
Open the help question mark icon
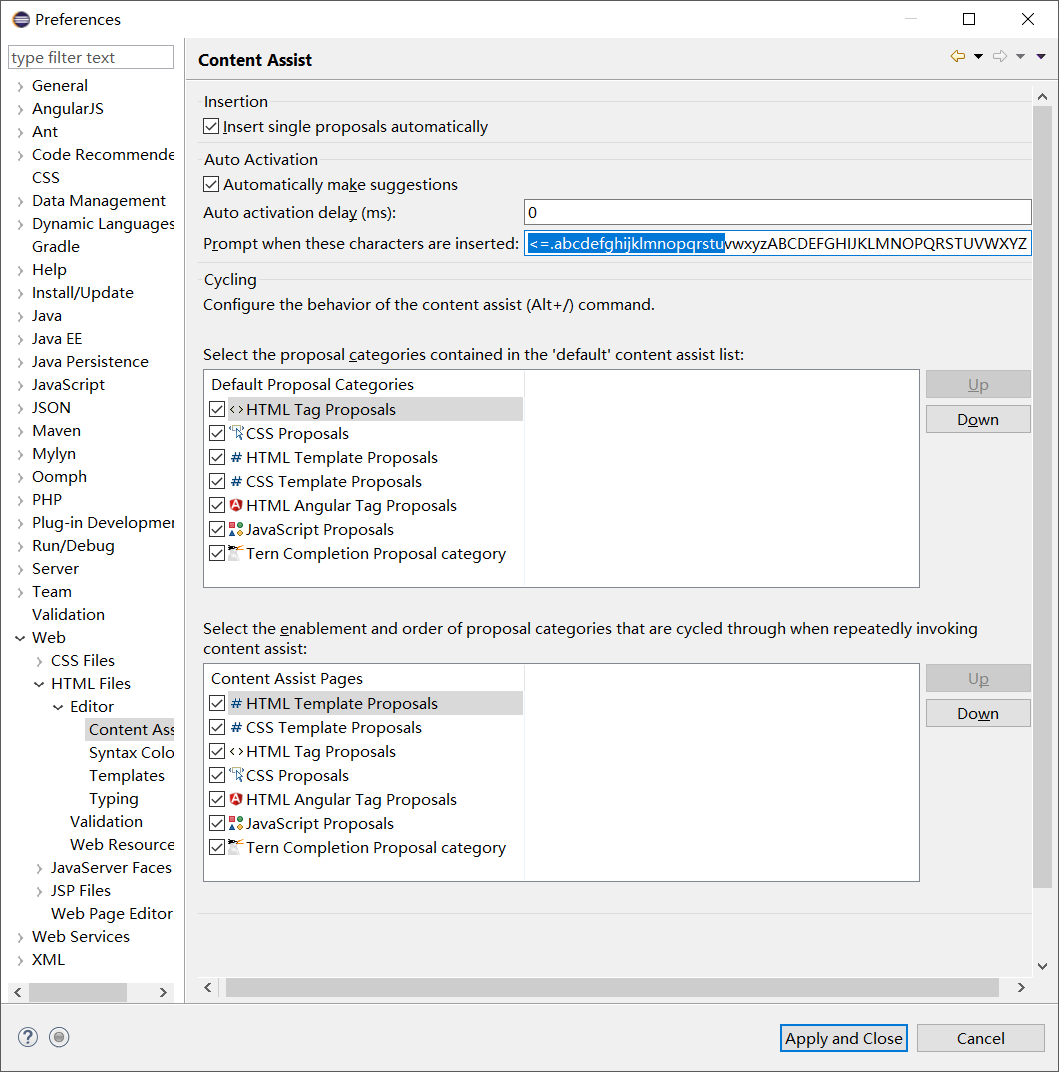coord(27,1037)
